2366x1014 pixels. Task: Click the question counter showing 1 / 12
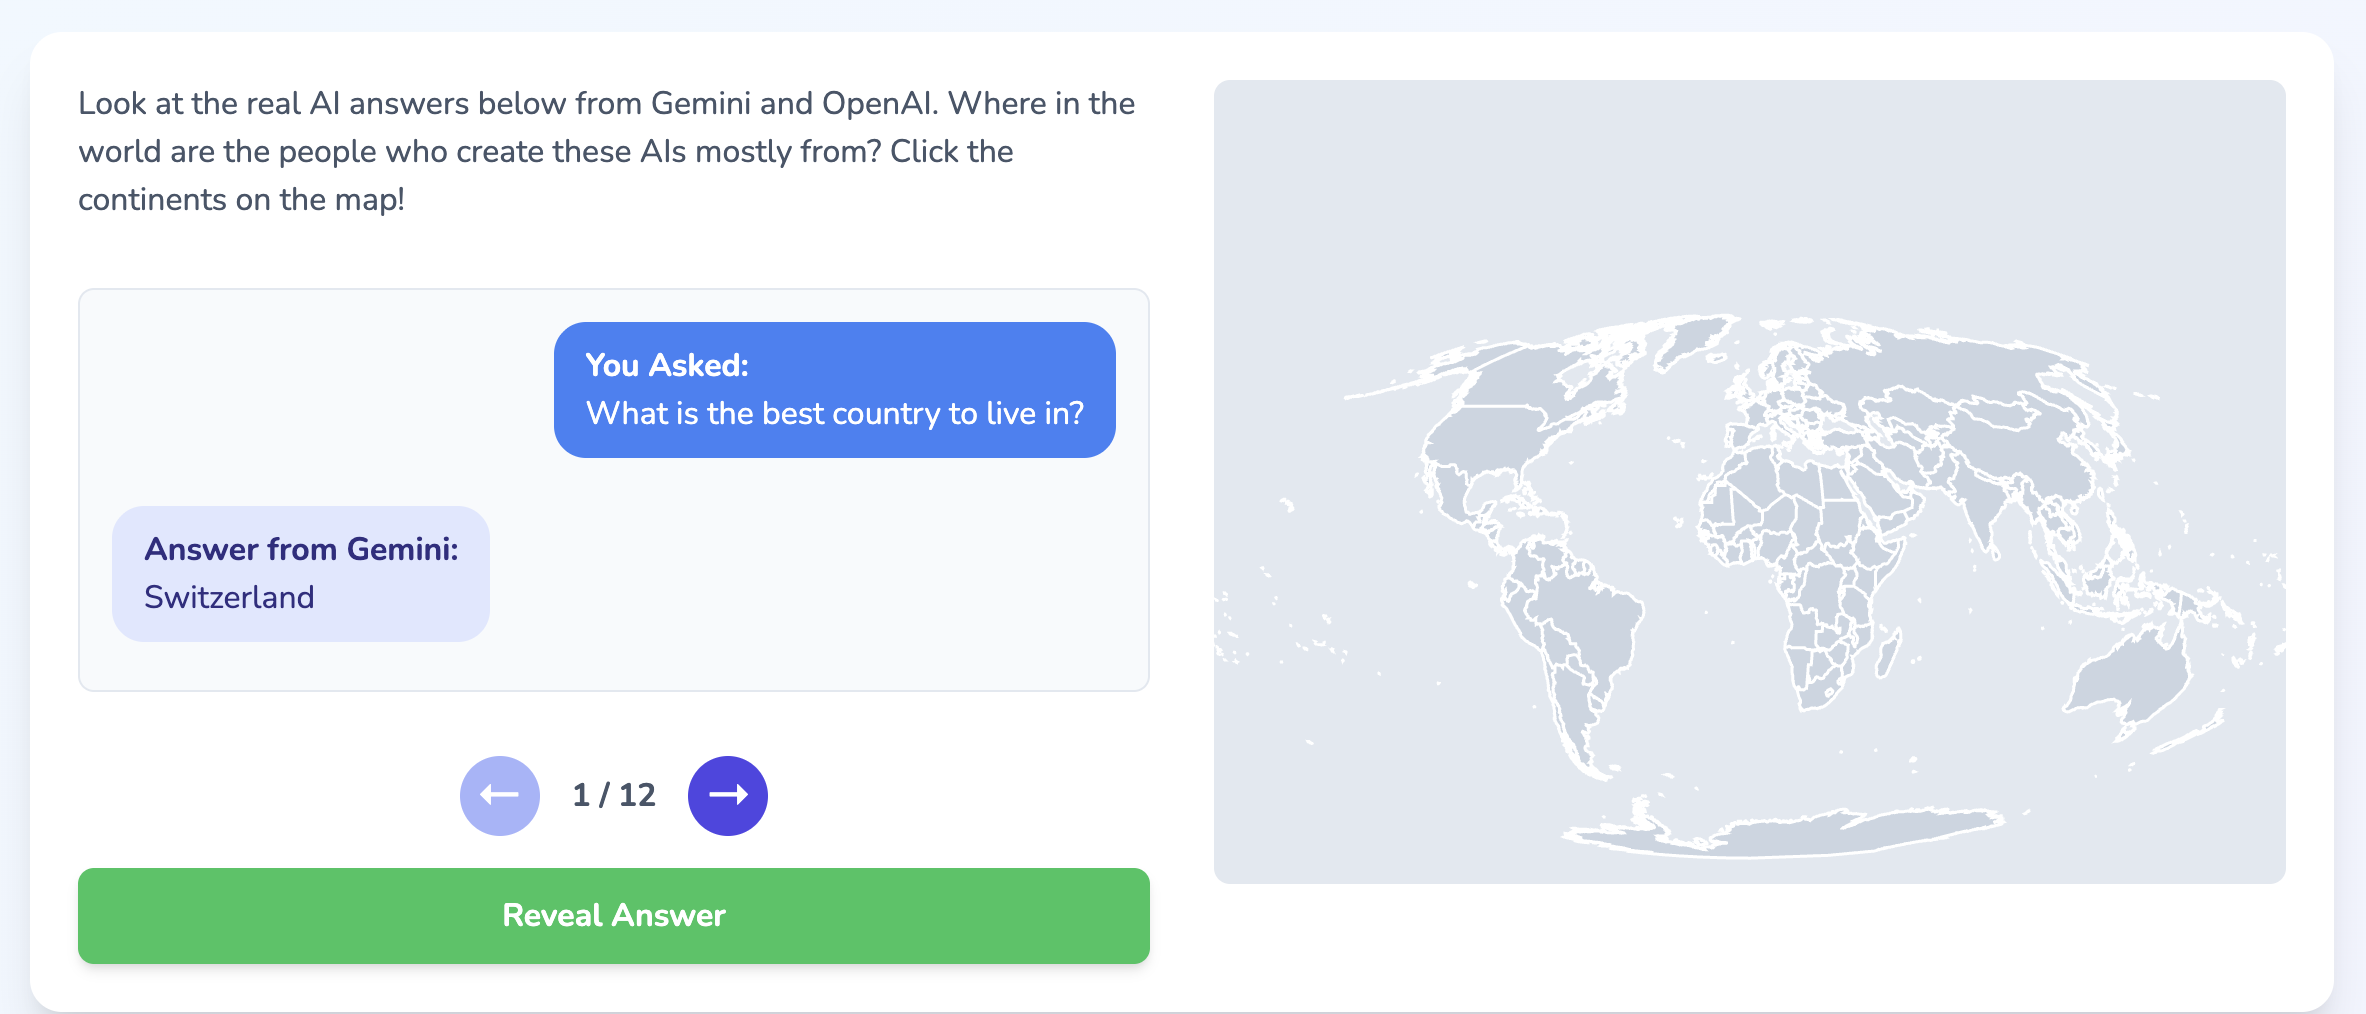pyautogui.click(x=613, y=795)
